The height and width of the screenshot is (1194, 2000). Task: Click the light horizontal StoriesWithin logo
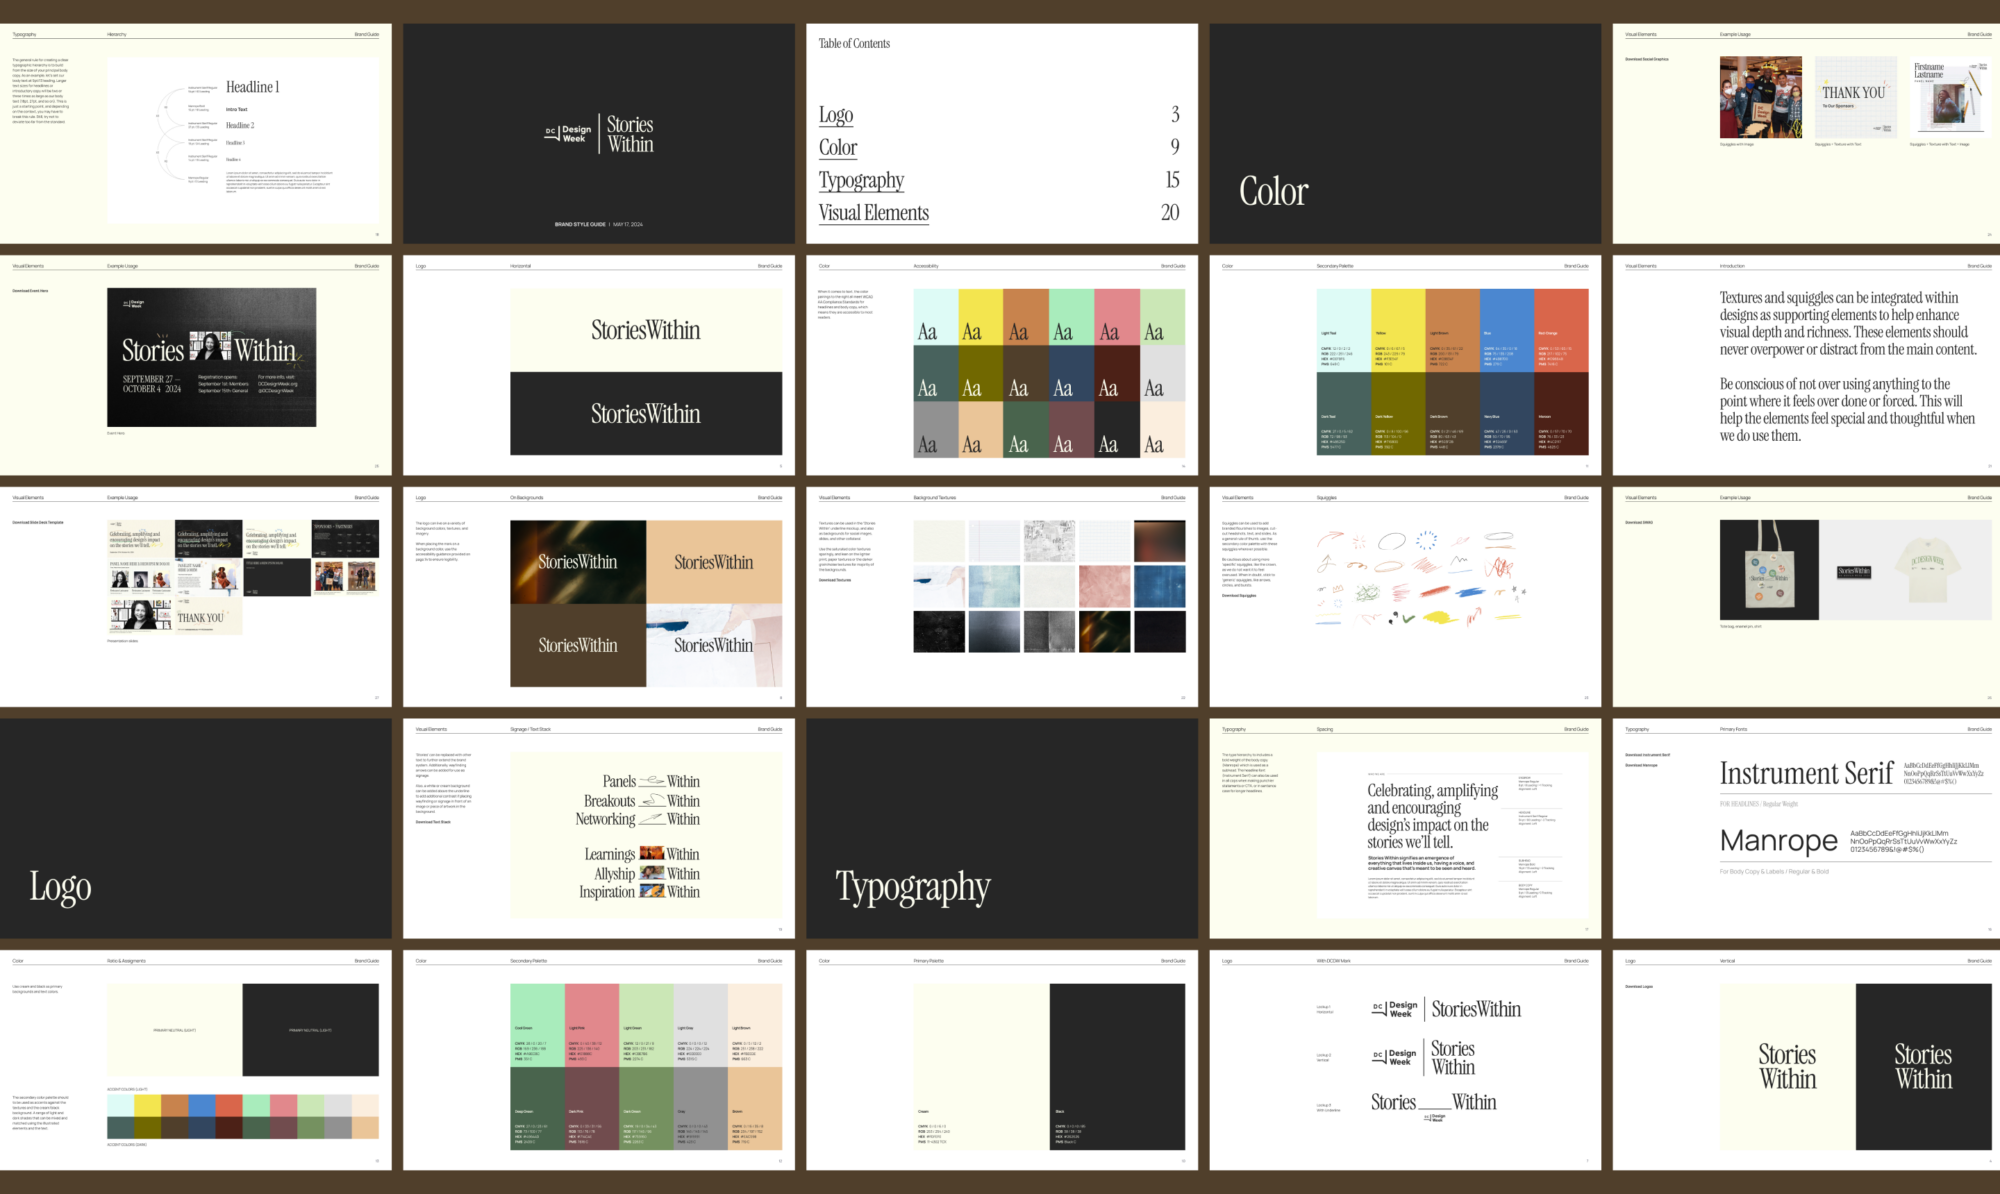[x=646, y=330]
